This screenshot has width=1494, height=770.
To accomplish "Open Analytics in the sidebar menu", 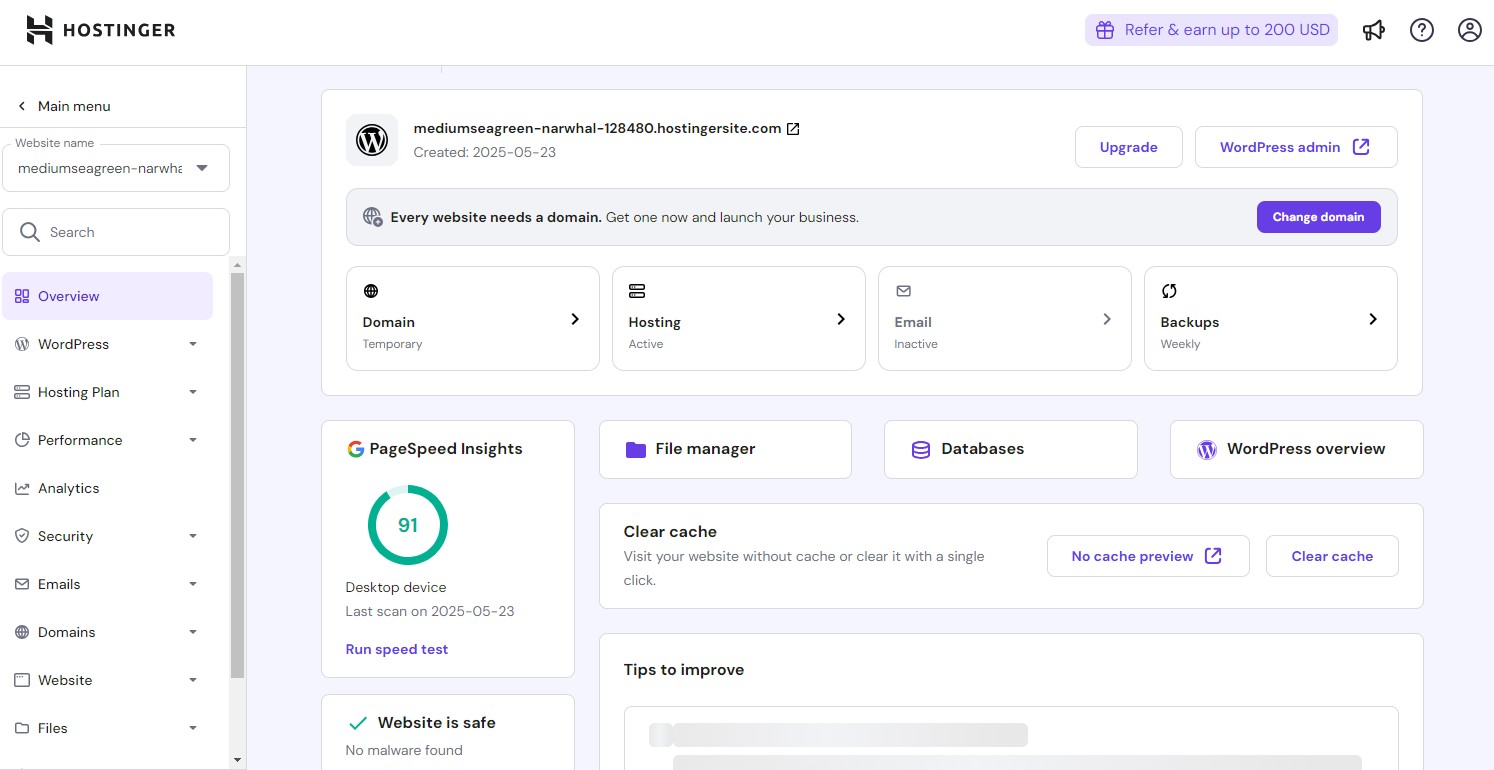I will (x=107, y=488).
